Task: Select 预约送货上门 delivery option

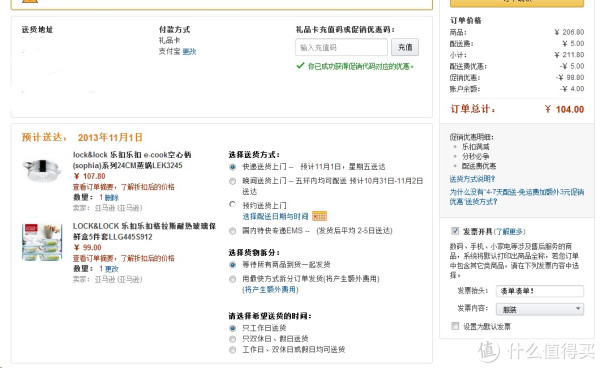Action: click(232, 204)
